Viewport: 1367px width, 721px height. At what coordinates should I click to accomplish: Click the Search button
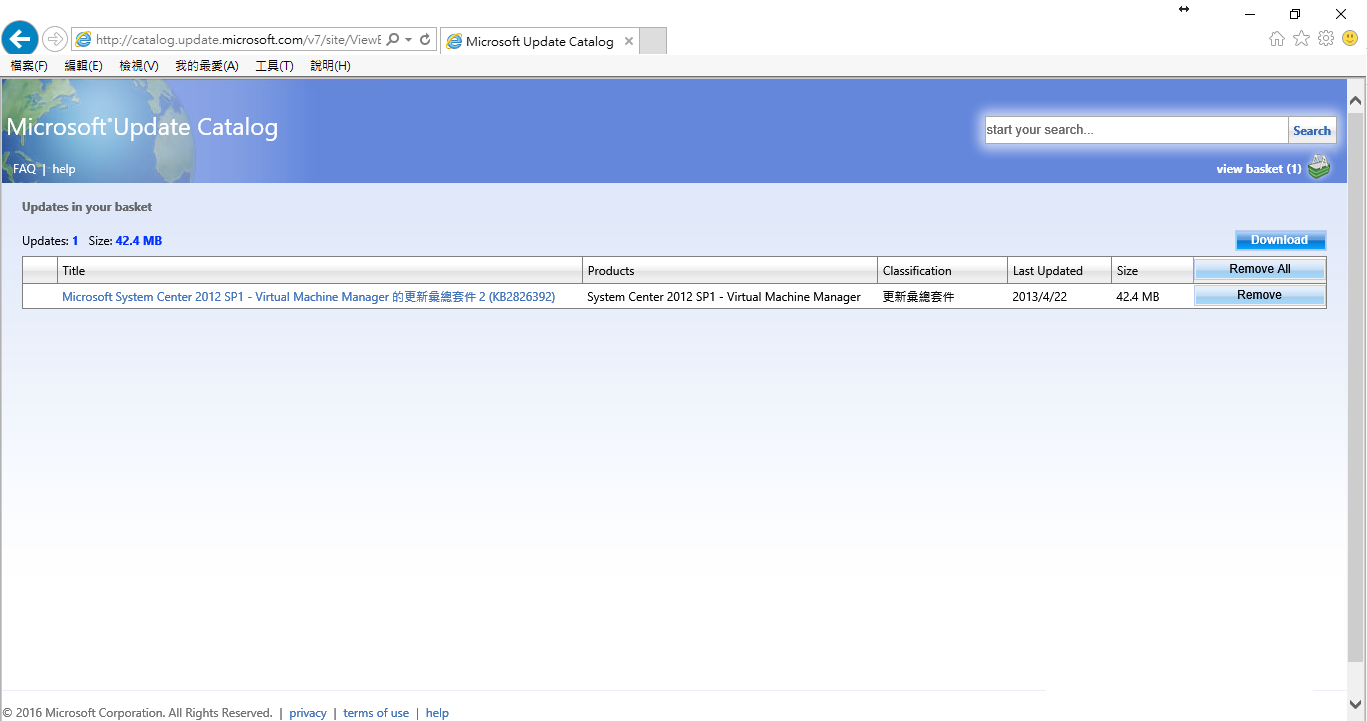tap(1312, 130)
